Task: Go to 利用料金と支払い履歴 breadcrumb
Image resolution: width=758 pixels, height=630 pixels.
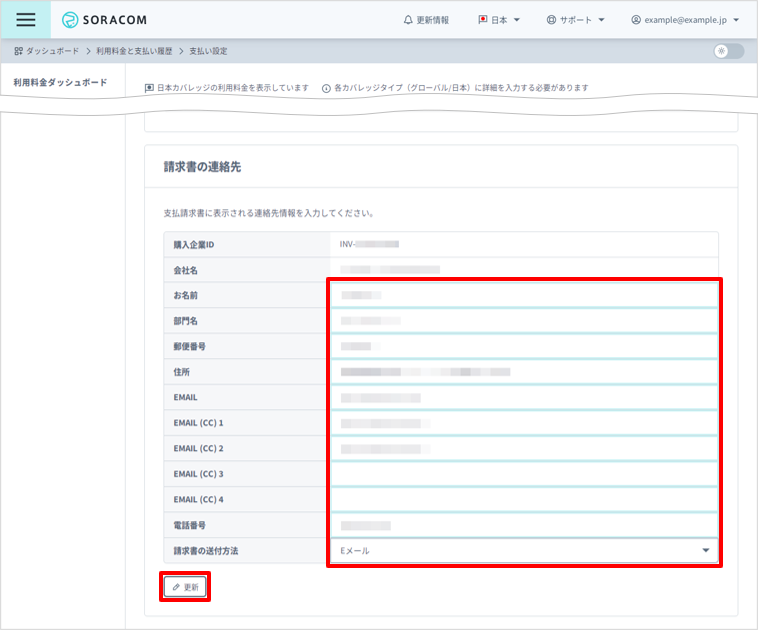Action: pos(134,51)
